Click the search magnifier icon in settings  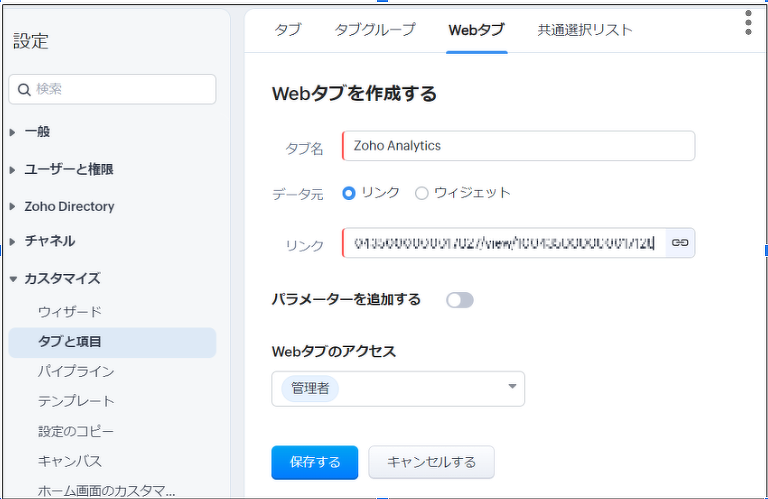pos(24,89)
